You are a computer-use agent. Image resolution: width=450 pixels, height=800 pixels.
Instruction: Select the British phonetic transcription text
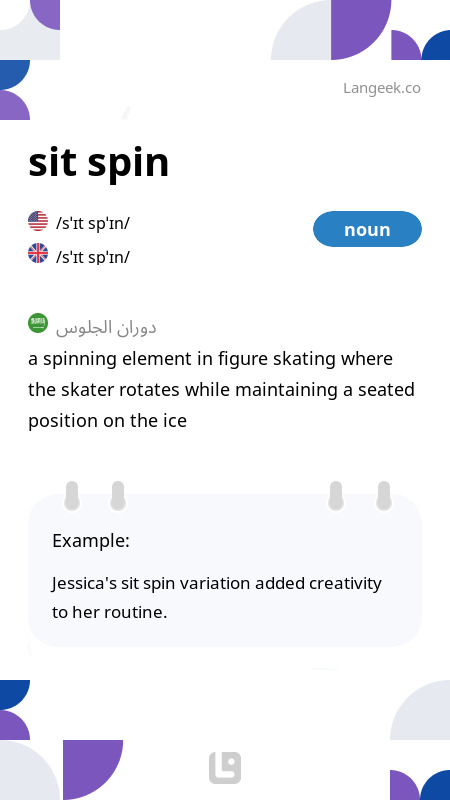[93, 257]
